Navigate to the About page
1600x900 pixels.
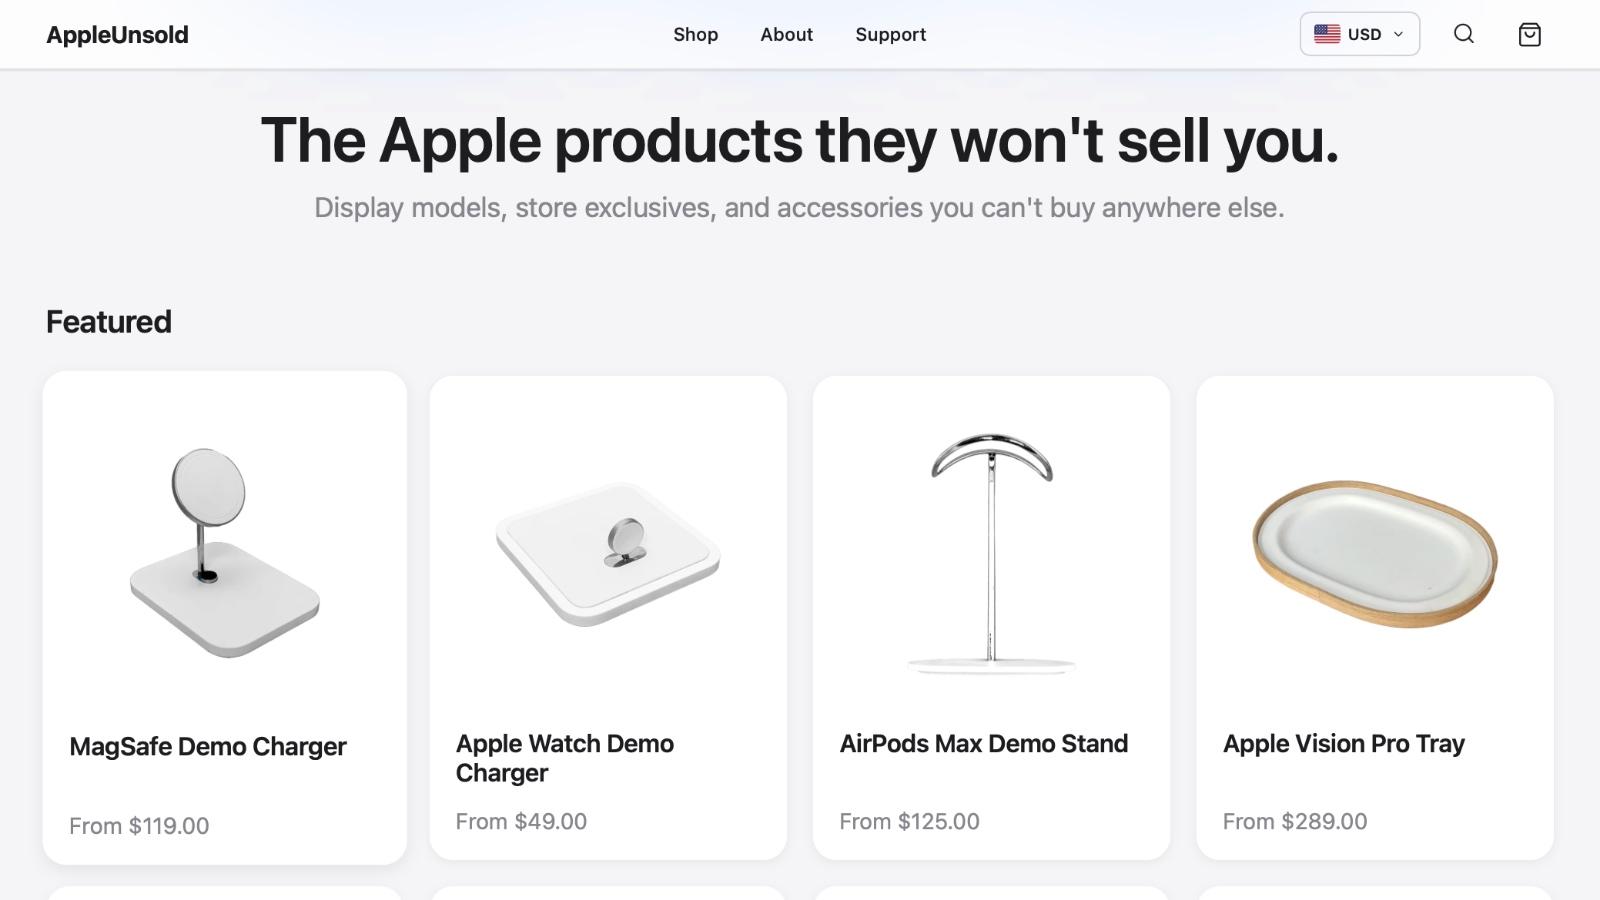[786, 34]
